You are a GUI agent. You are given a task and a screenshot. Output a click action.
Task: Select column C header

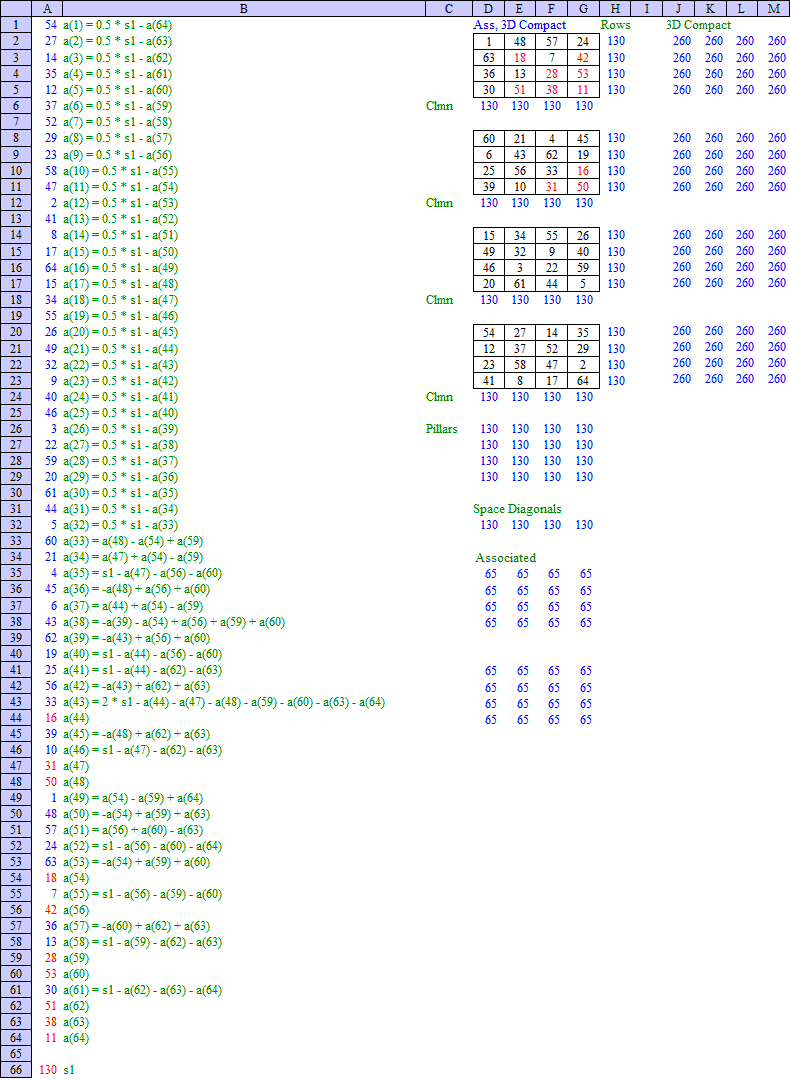click(448, 9)
